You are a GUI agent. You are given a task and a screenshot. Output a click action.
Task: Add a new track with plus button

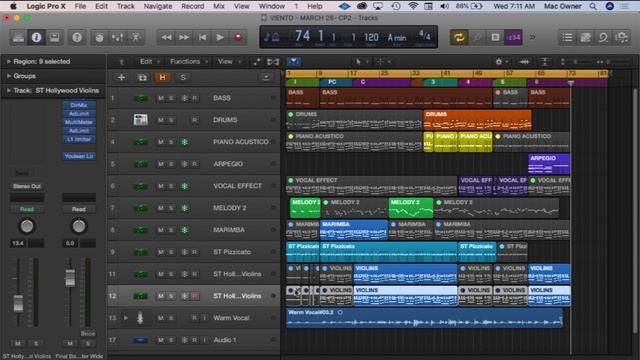click(x=121, y=77)
